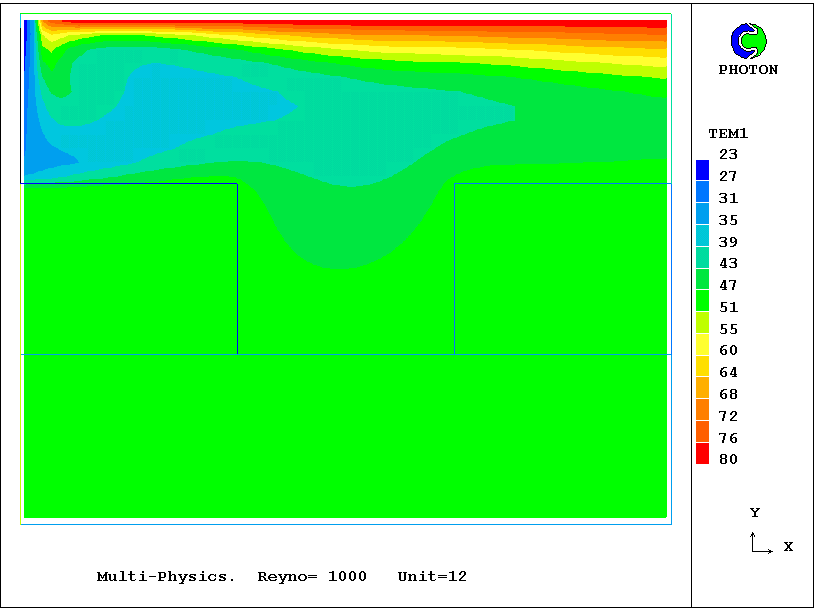The image size is (818, 611).
Task: Click the legend value 72
Action: [x=728, y=416]
